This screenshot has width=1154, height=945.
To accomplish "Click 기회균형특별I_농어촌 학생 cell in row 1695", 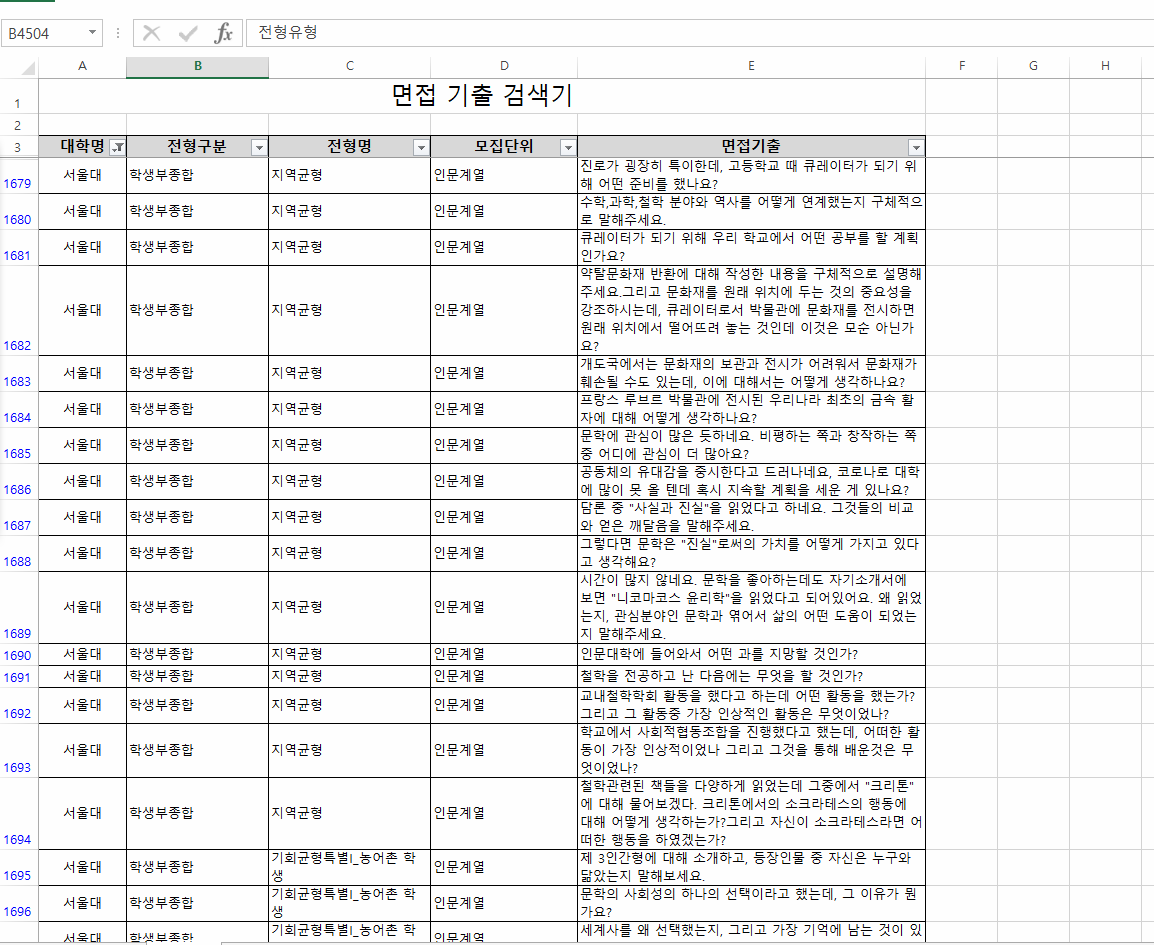I will (350, 867).
